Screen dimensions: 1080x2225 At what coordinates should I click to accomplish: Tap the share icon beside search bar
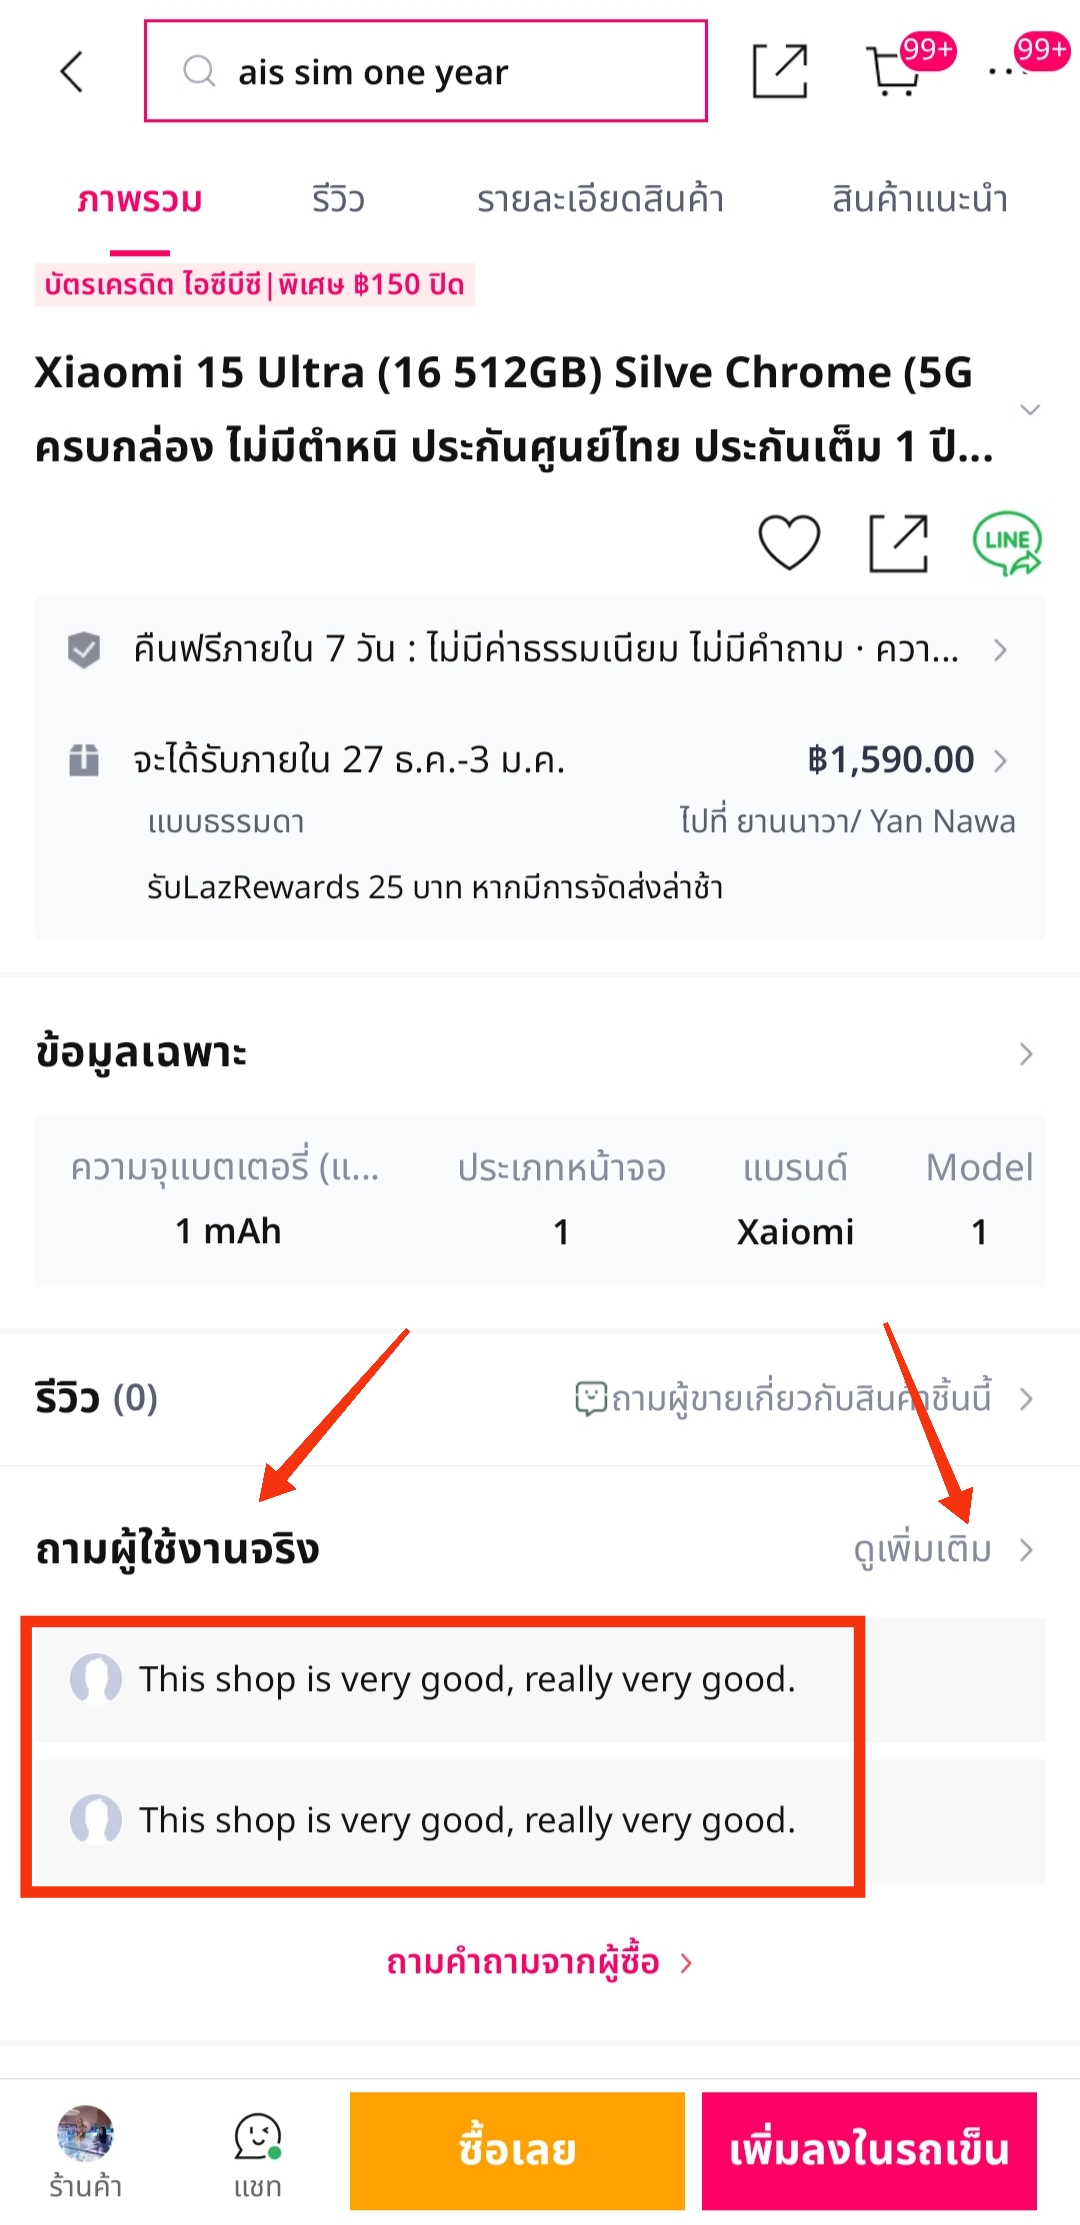[779, 72]
